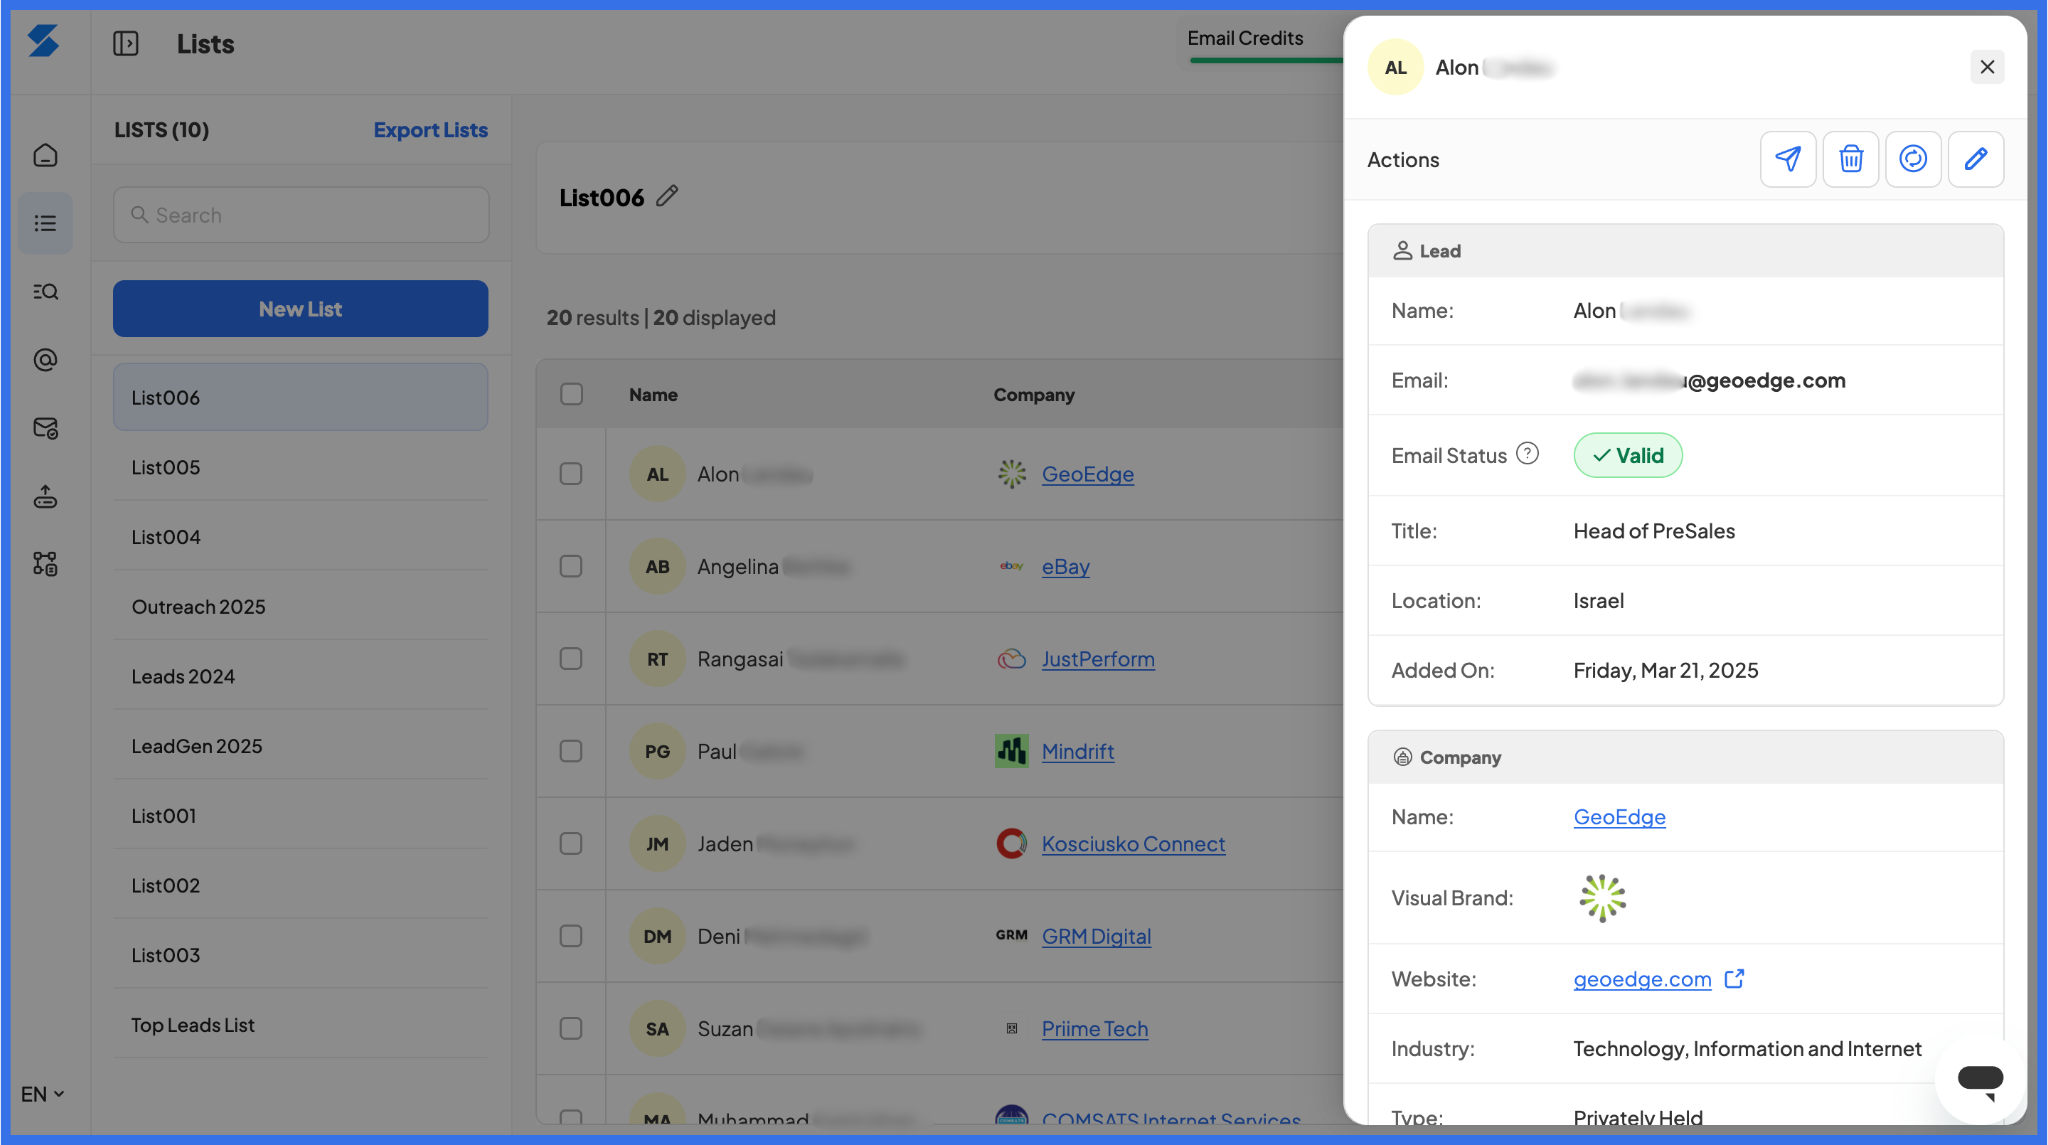
Task: Open Kosciusko Connect company link
Action: [1133, 844]
